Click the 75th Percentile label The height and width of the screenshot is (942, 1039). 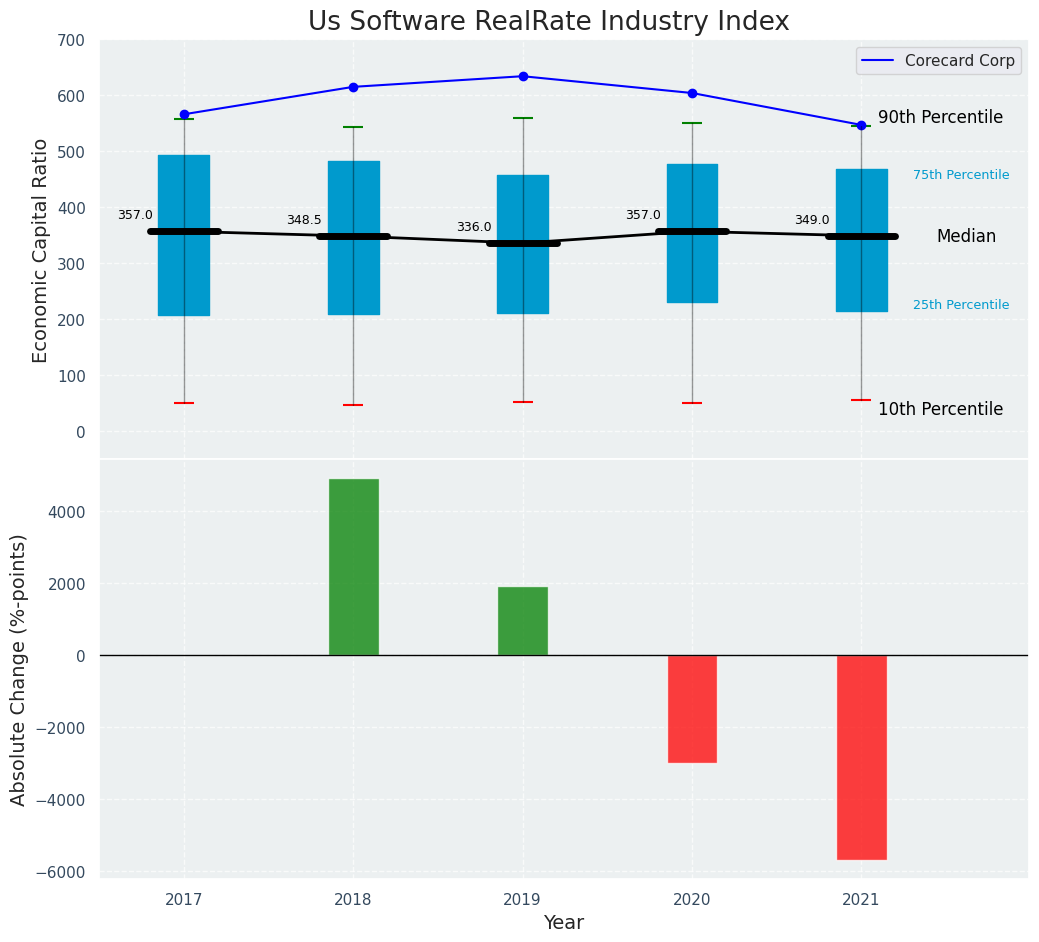click(x=960, y=175)
